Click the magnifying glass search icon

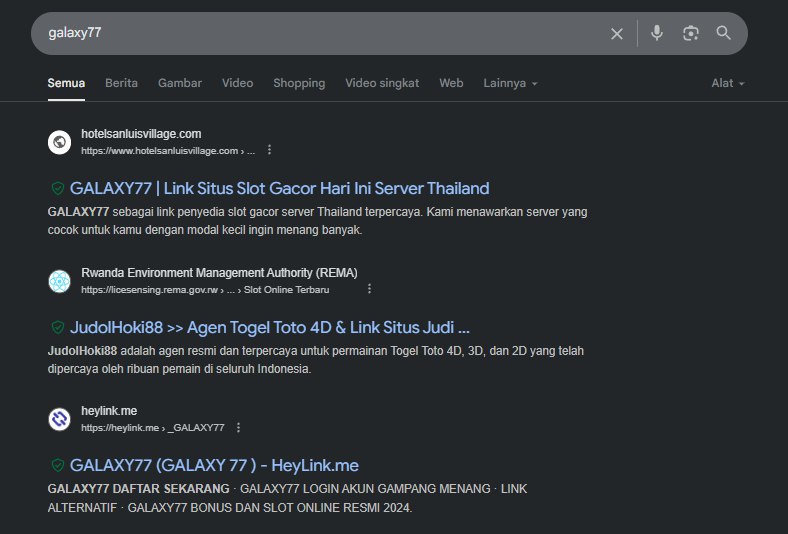tap(723, 33)
